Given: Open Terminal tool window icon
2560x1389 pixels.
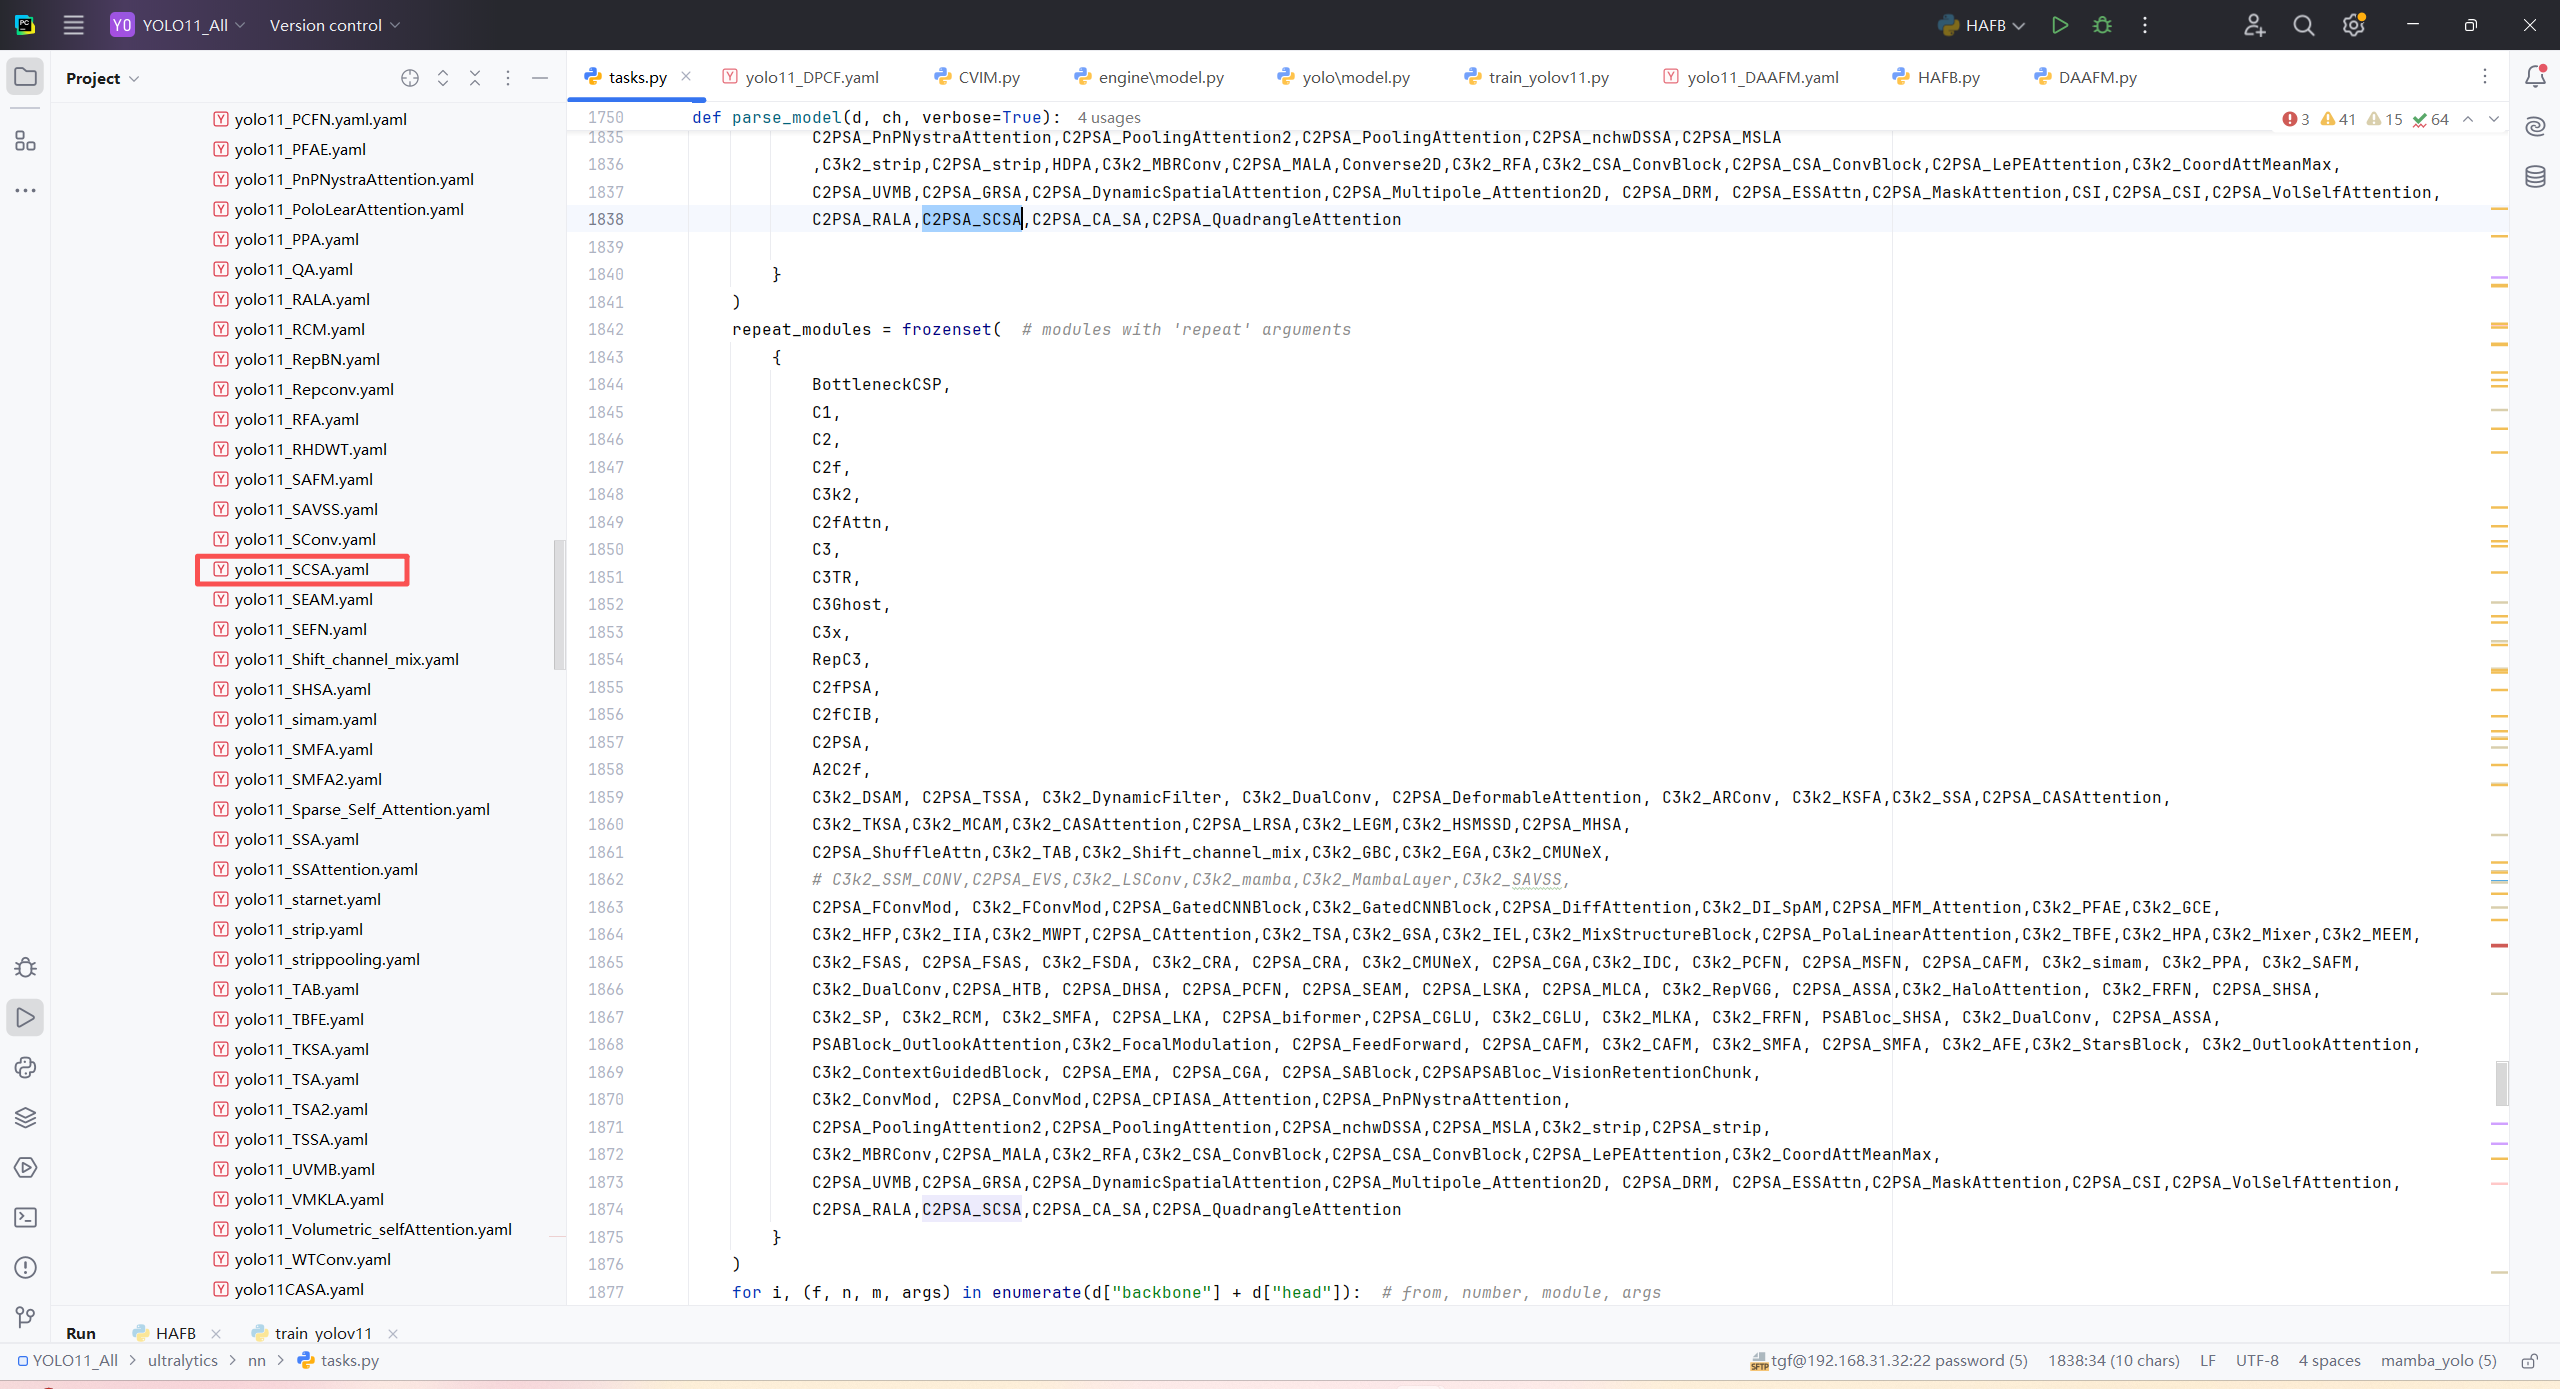Looking at the screenshot, I should 26,1217.
